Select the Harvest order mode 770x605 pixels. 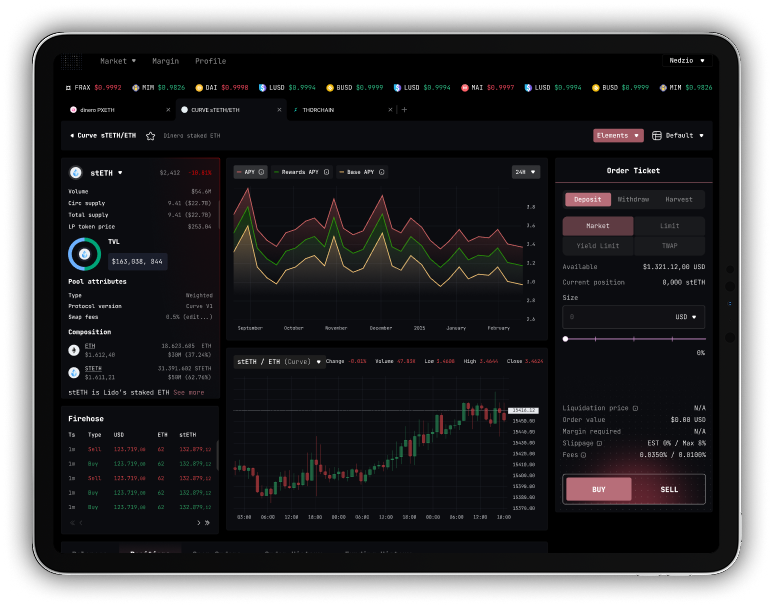coord(679,199)
